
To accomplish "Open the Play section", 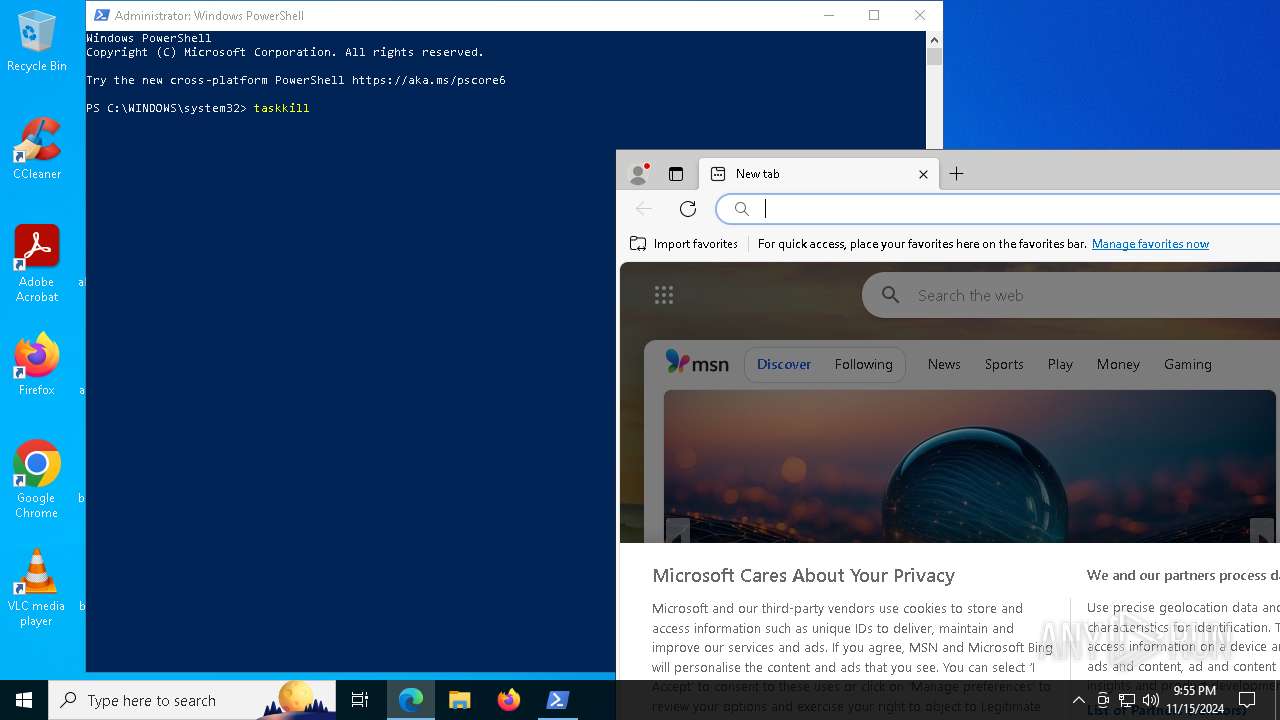I will pos(1060,364).
